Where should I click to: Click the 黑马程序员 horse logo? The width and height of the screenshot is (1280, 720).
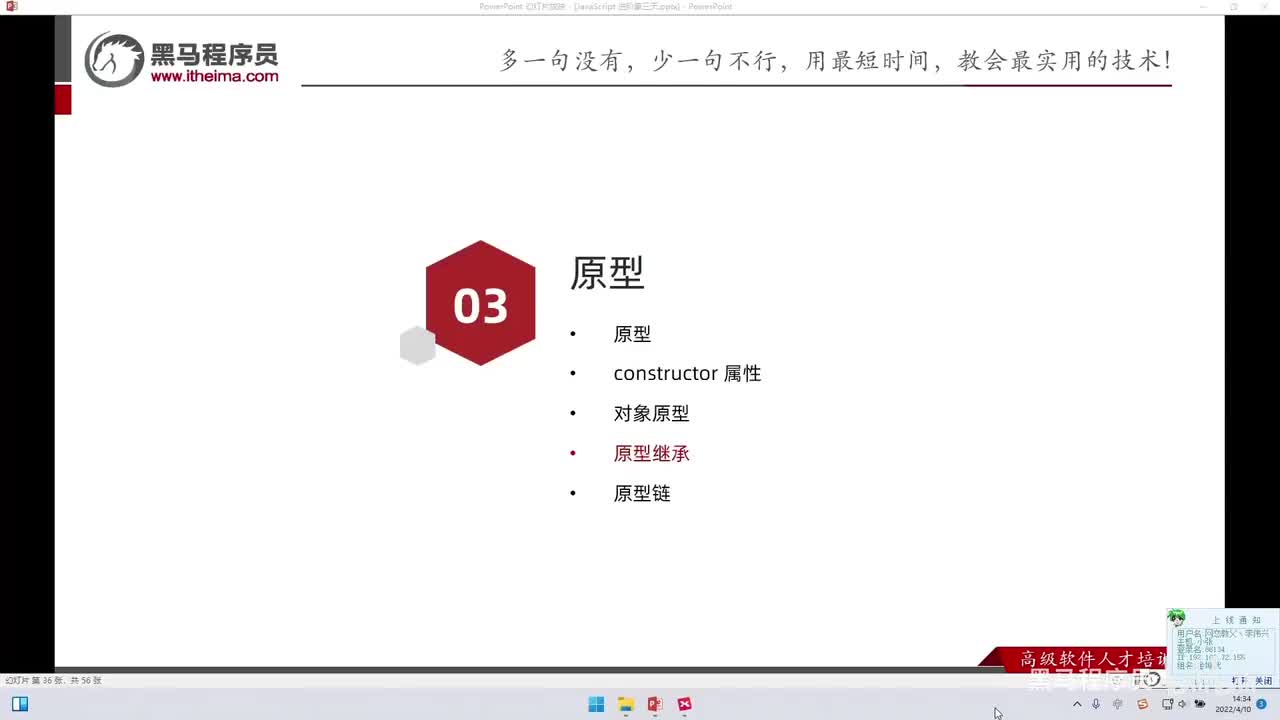(x=114, y=59)
